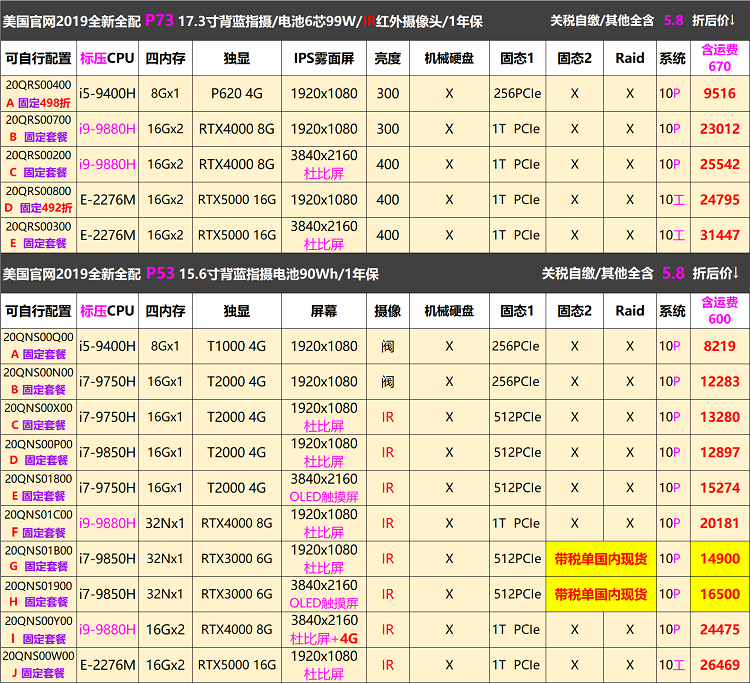750x683 pixels.
Task: Click the i5-9400H CPU cell in P73 table
Action: click(107, 94)
